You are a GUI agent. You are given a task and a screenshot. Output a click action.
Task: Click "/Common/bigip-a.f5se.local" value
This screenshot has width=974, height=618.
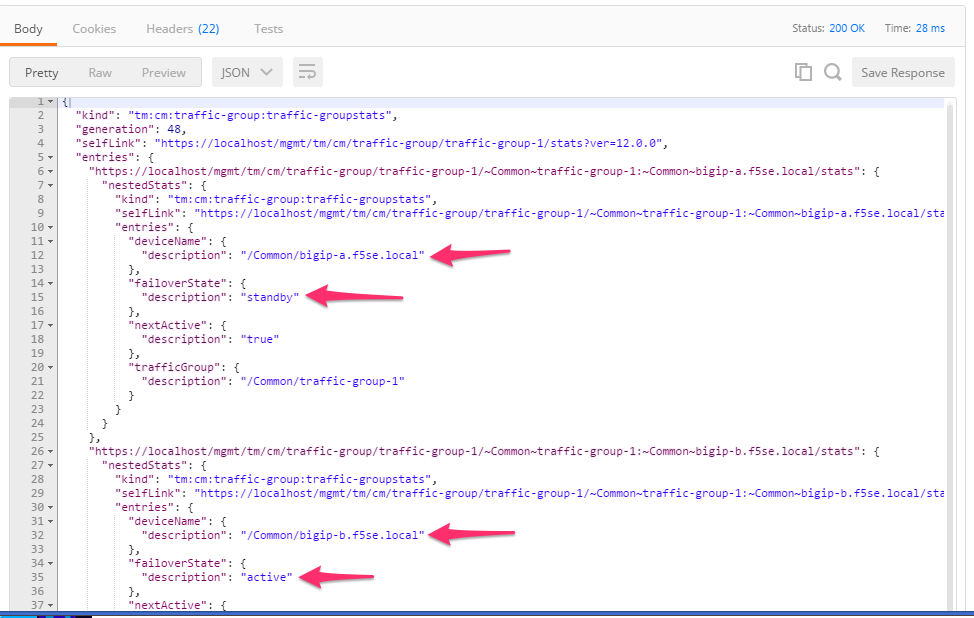pyautogui.click(x=332, y=255)
